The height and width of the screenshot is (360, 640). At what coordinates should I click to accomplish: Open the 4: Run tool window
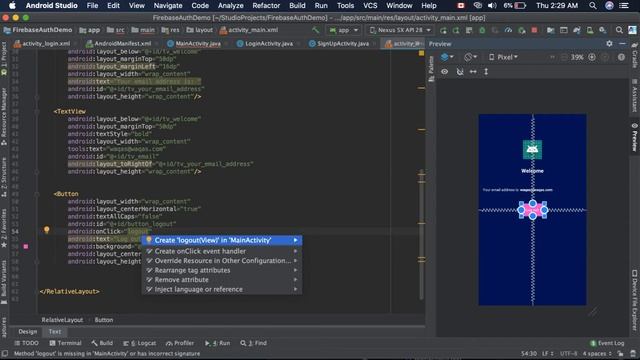tap(218, 343)
